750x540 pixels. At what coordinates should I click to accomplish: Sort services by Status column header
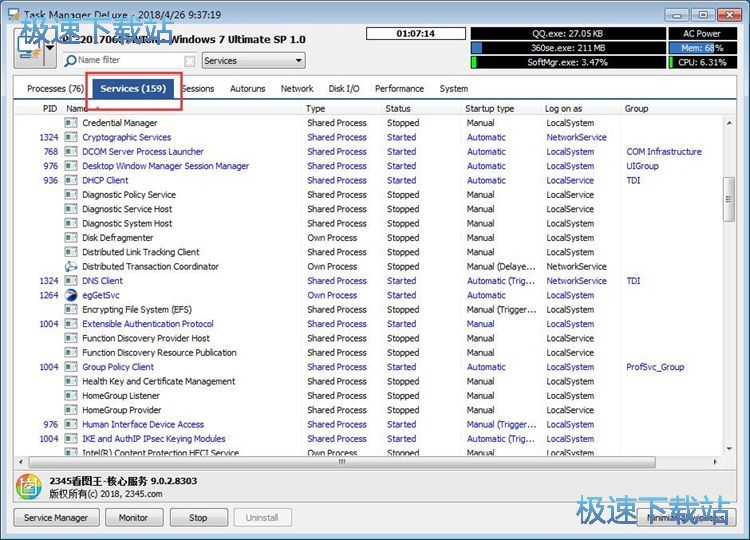tap(398, 108)
